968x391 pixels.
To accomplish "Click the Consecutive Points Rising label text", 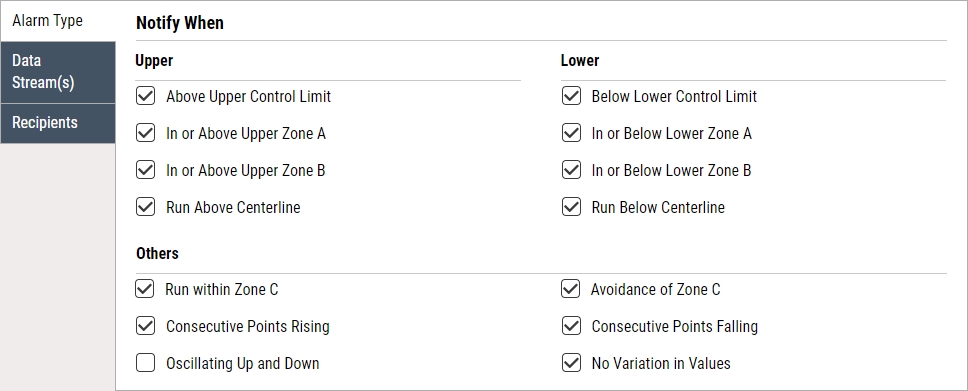I will [248, 327].
